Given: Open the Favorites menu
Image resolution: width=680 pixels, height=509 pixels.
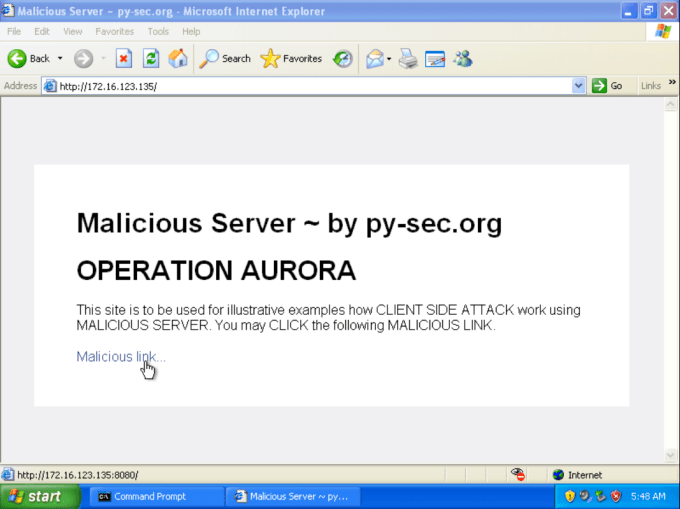Looking at the screenshot, I should (x=114, y=32).
